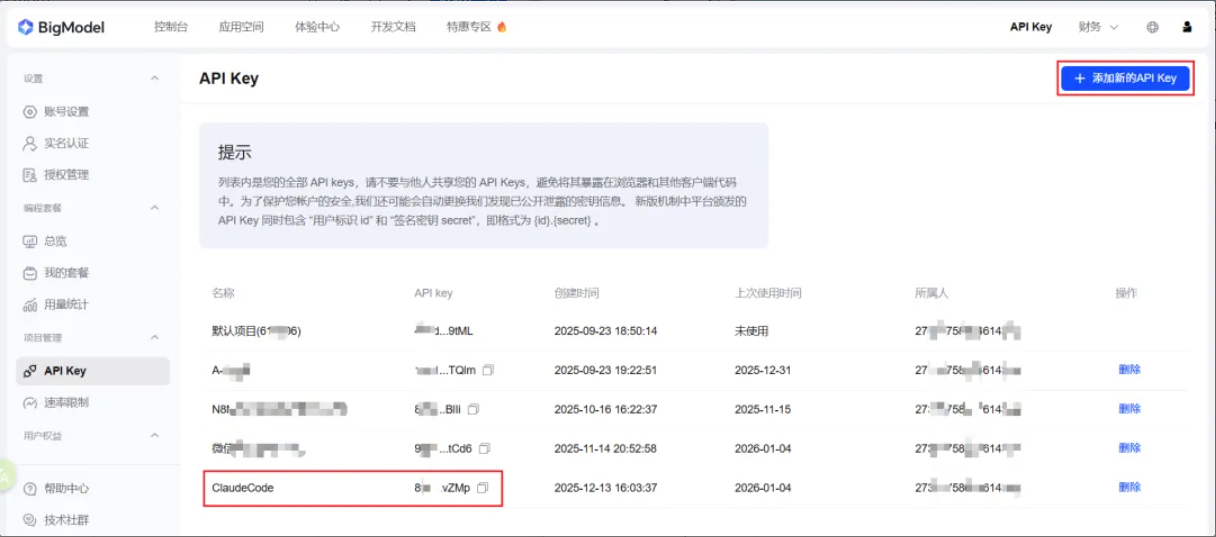Click the BigModel logo
The image size is (1216, 537).
coord(61,27)
